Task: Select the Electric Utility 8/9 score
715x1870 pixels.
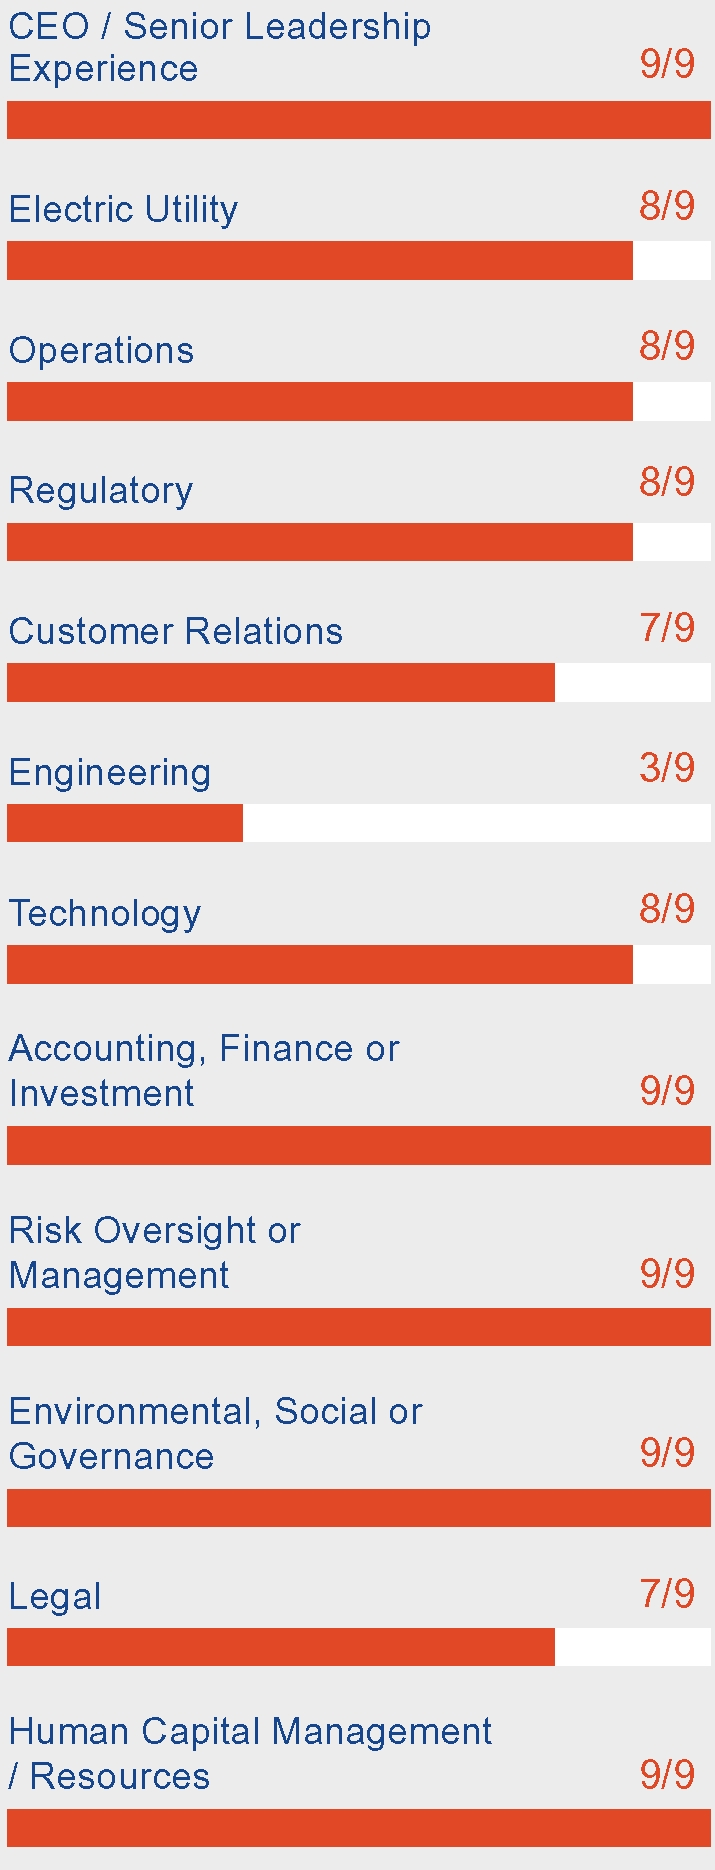Action: tap(667, 206)
